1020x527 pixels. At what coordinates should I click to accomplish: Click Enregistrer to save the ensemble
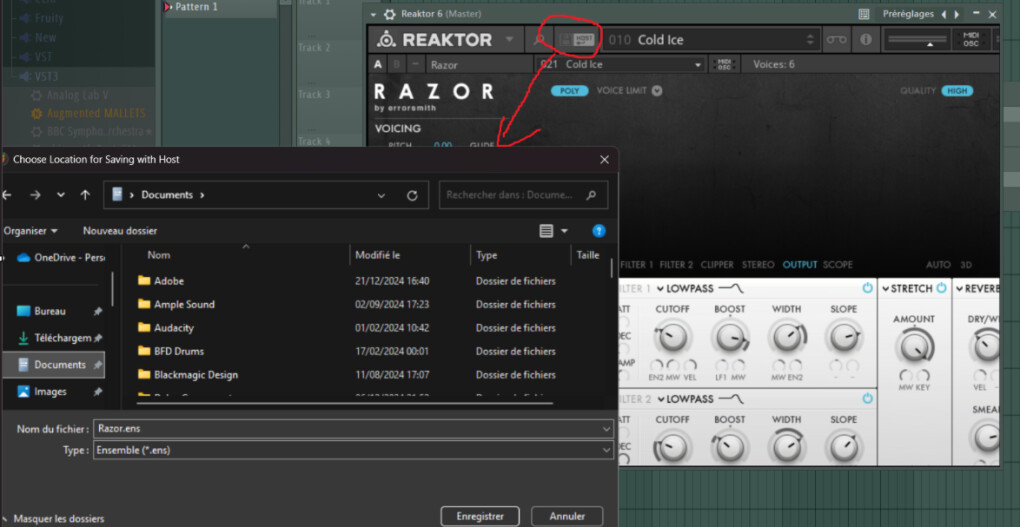pos(480,516)
